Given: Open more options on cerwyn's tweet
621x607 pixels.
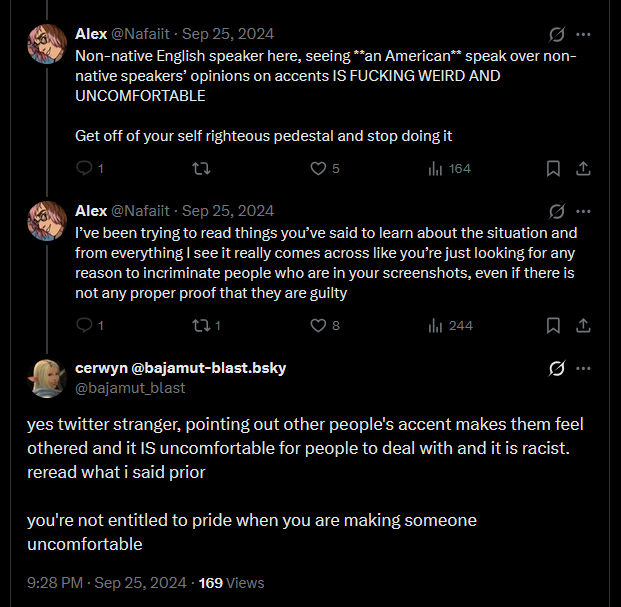Looking at the screenshot, I should (584, 368).
